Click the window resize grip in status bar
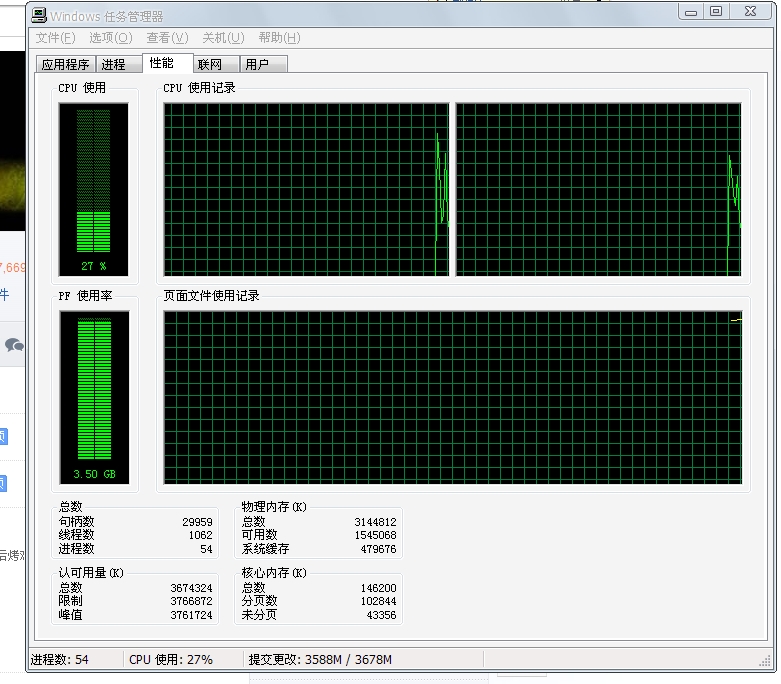This screenshot has width=781, height=684. (765, 661)
